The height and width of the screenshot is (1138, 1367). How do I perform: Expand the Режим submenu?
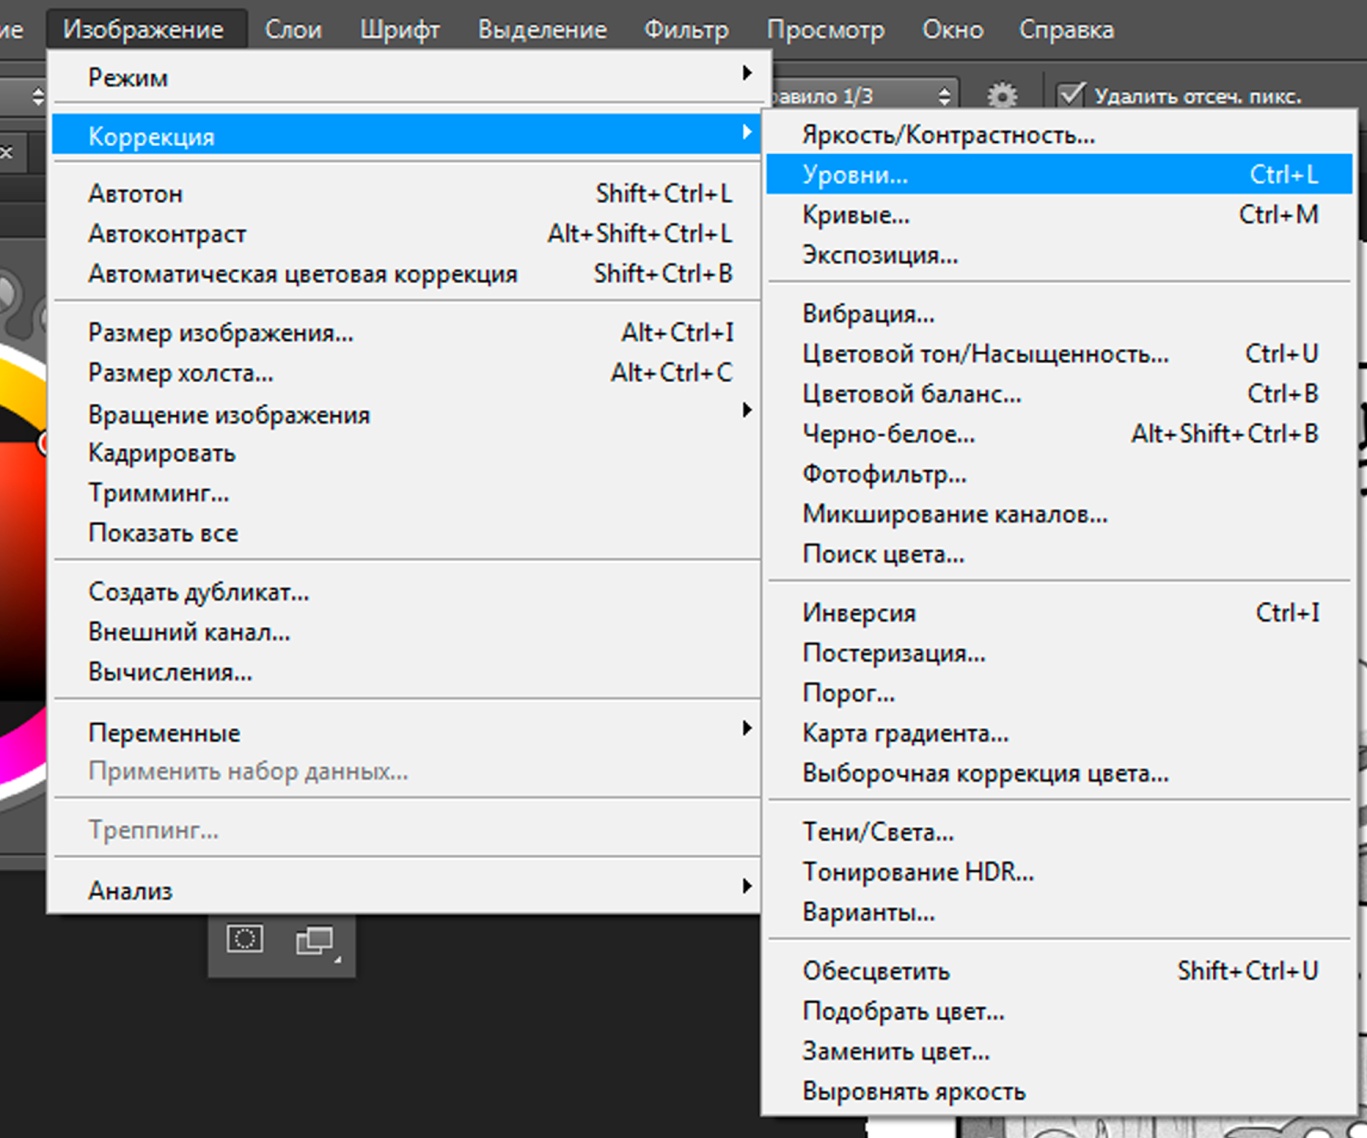point(406,77)
